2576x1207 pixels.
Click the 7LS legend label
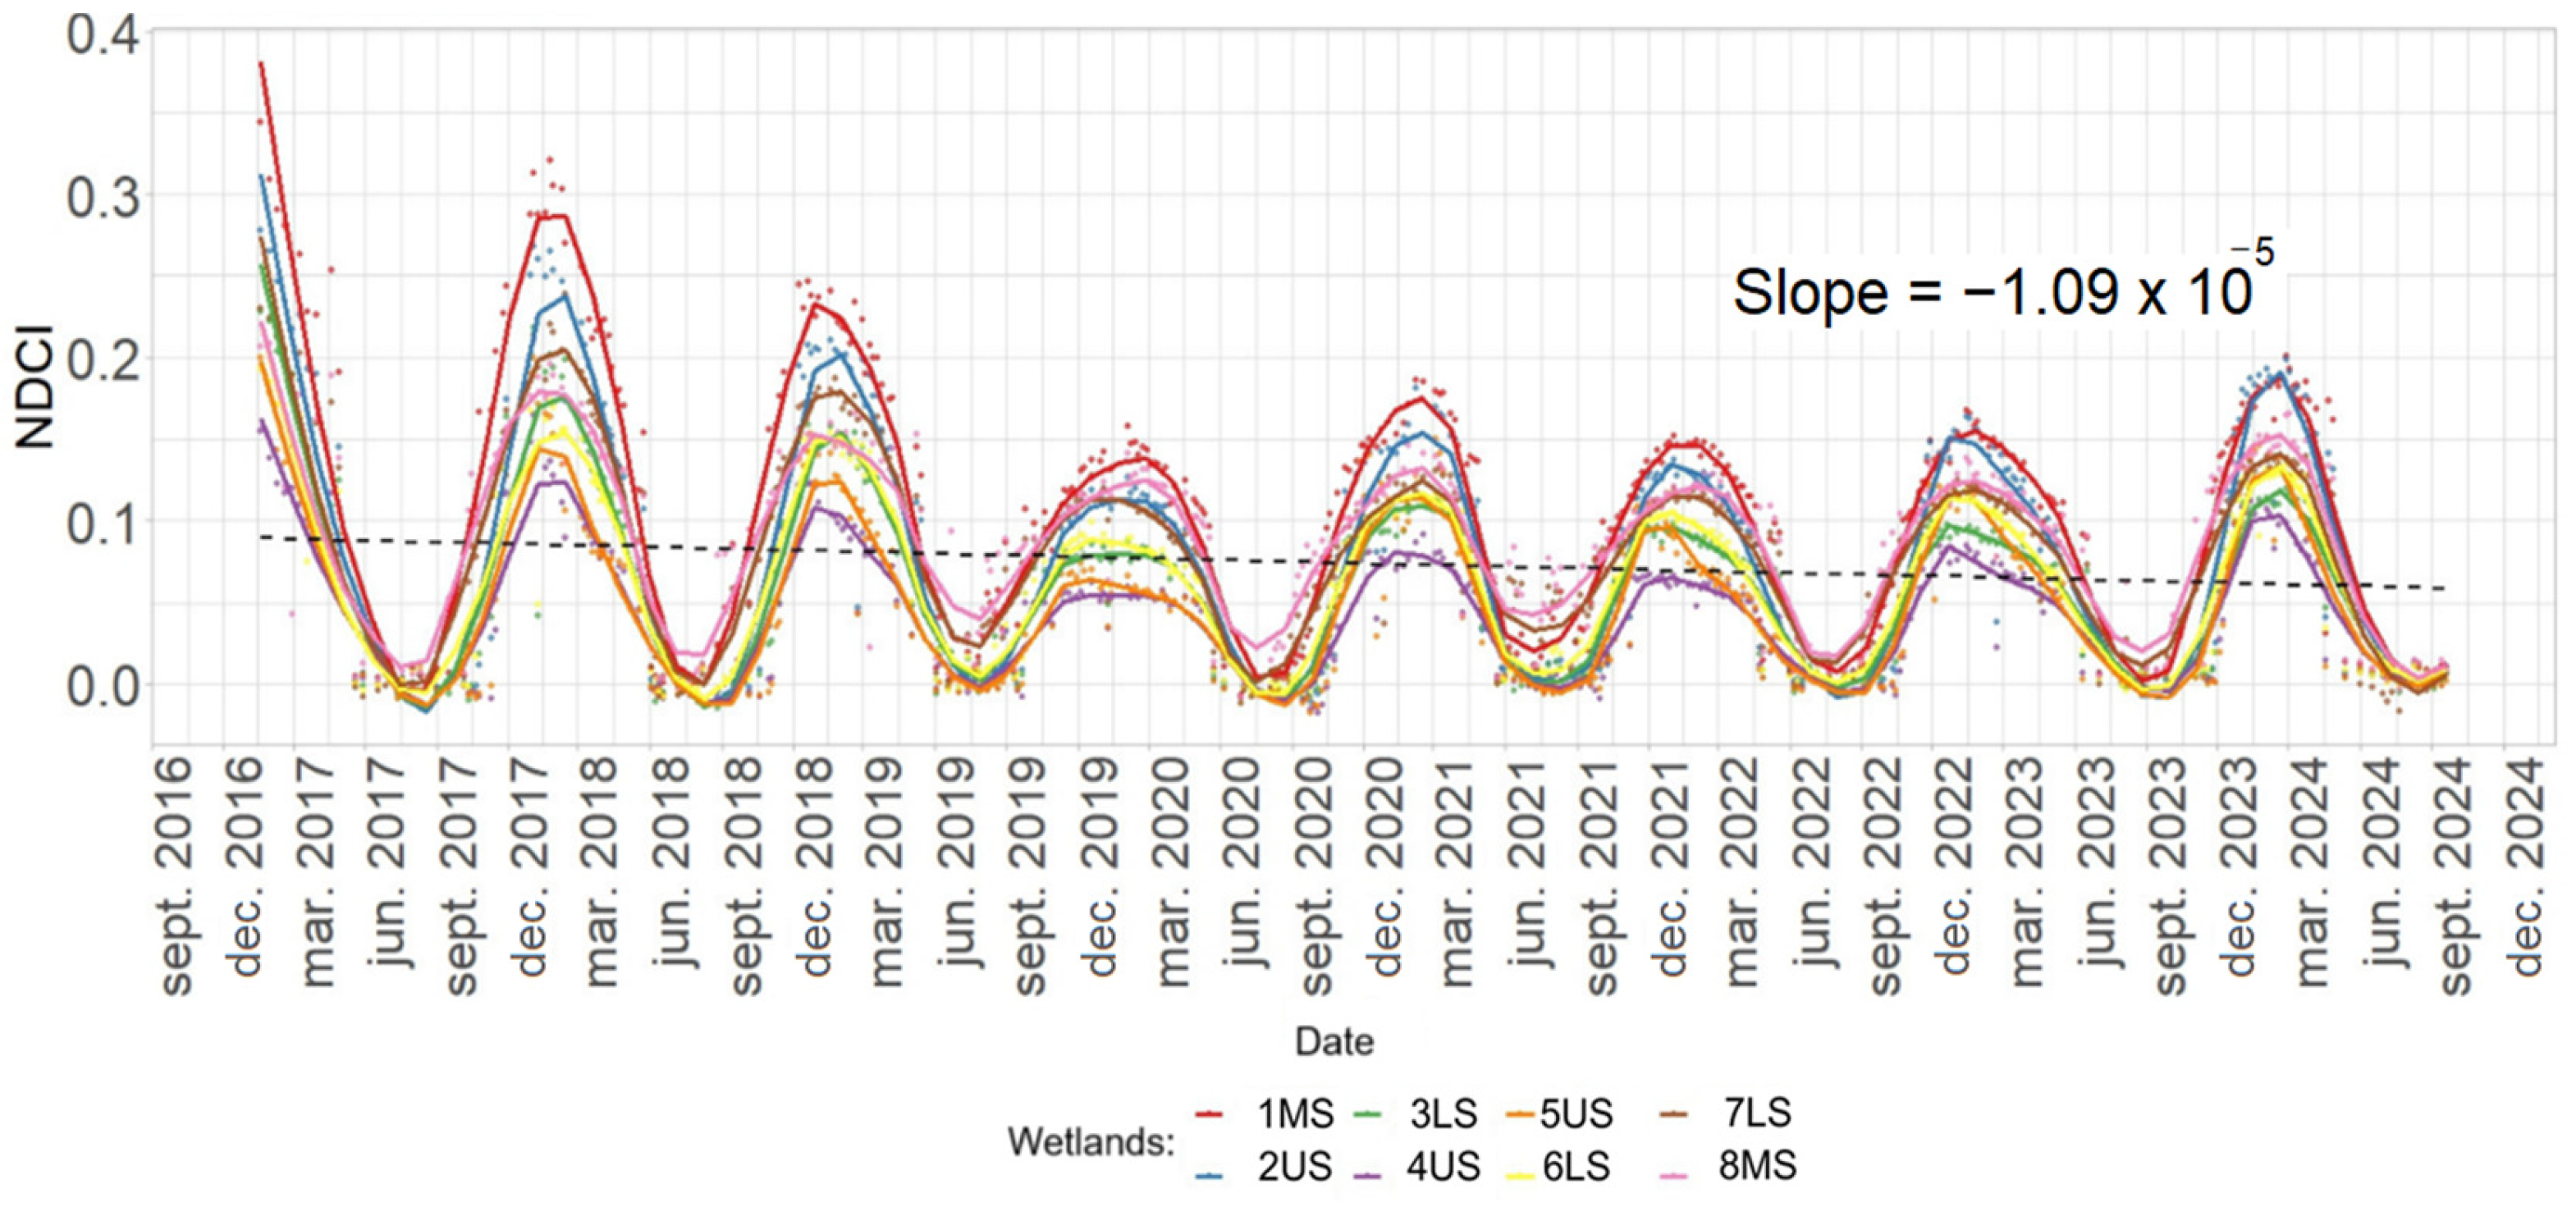[1758, 1112]
